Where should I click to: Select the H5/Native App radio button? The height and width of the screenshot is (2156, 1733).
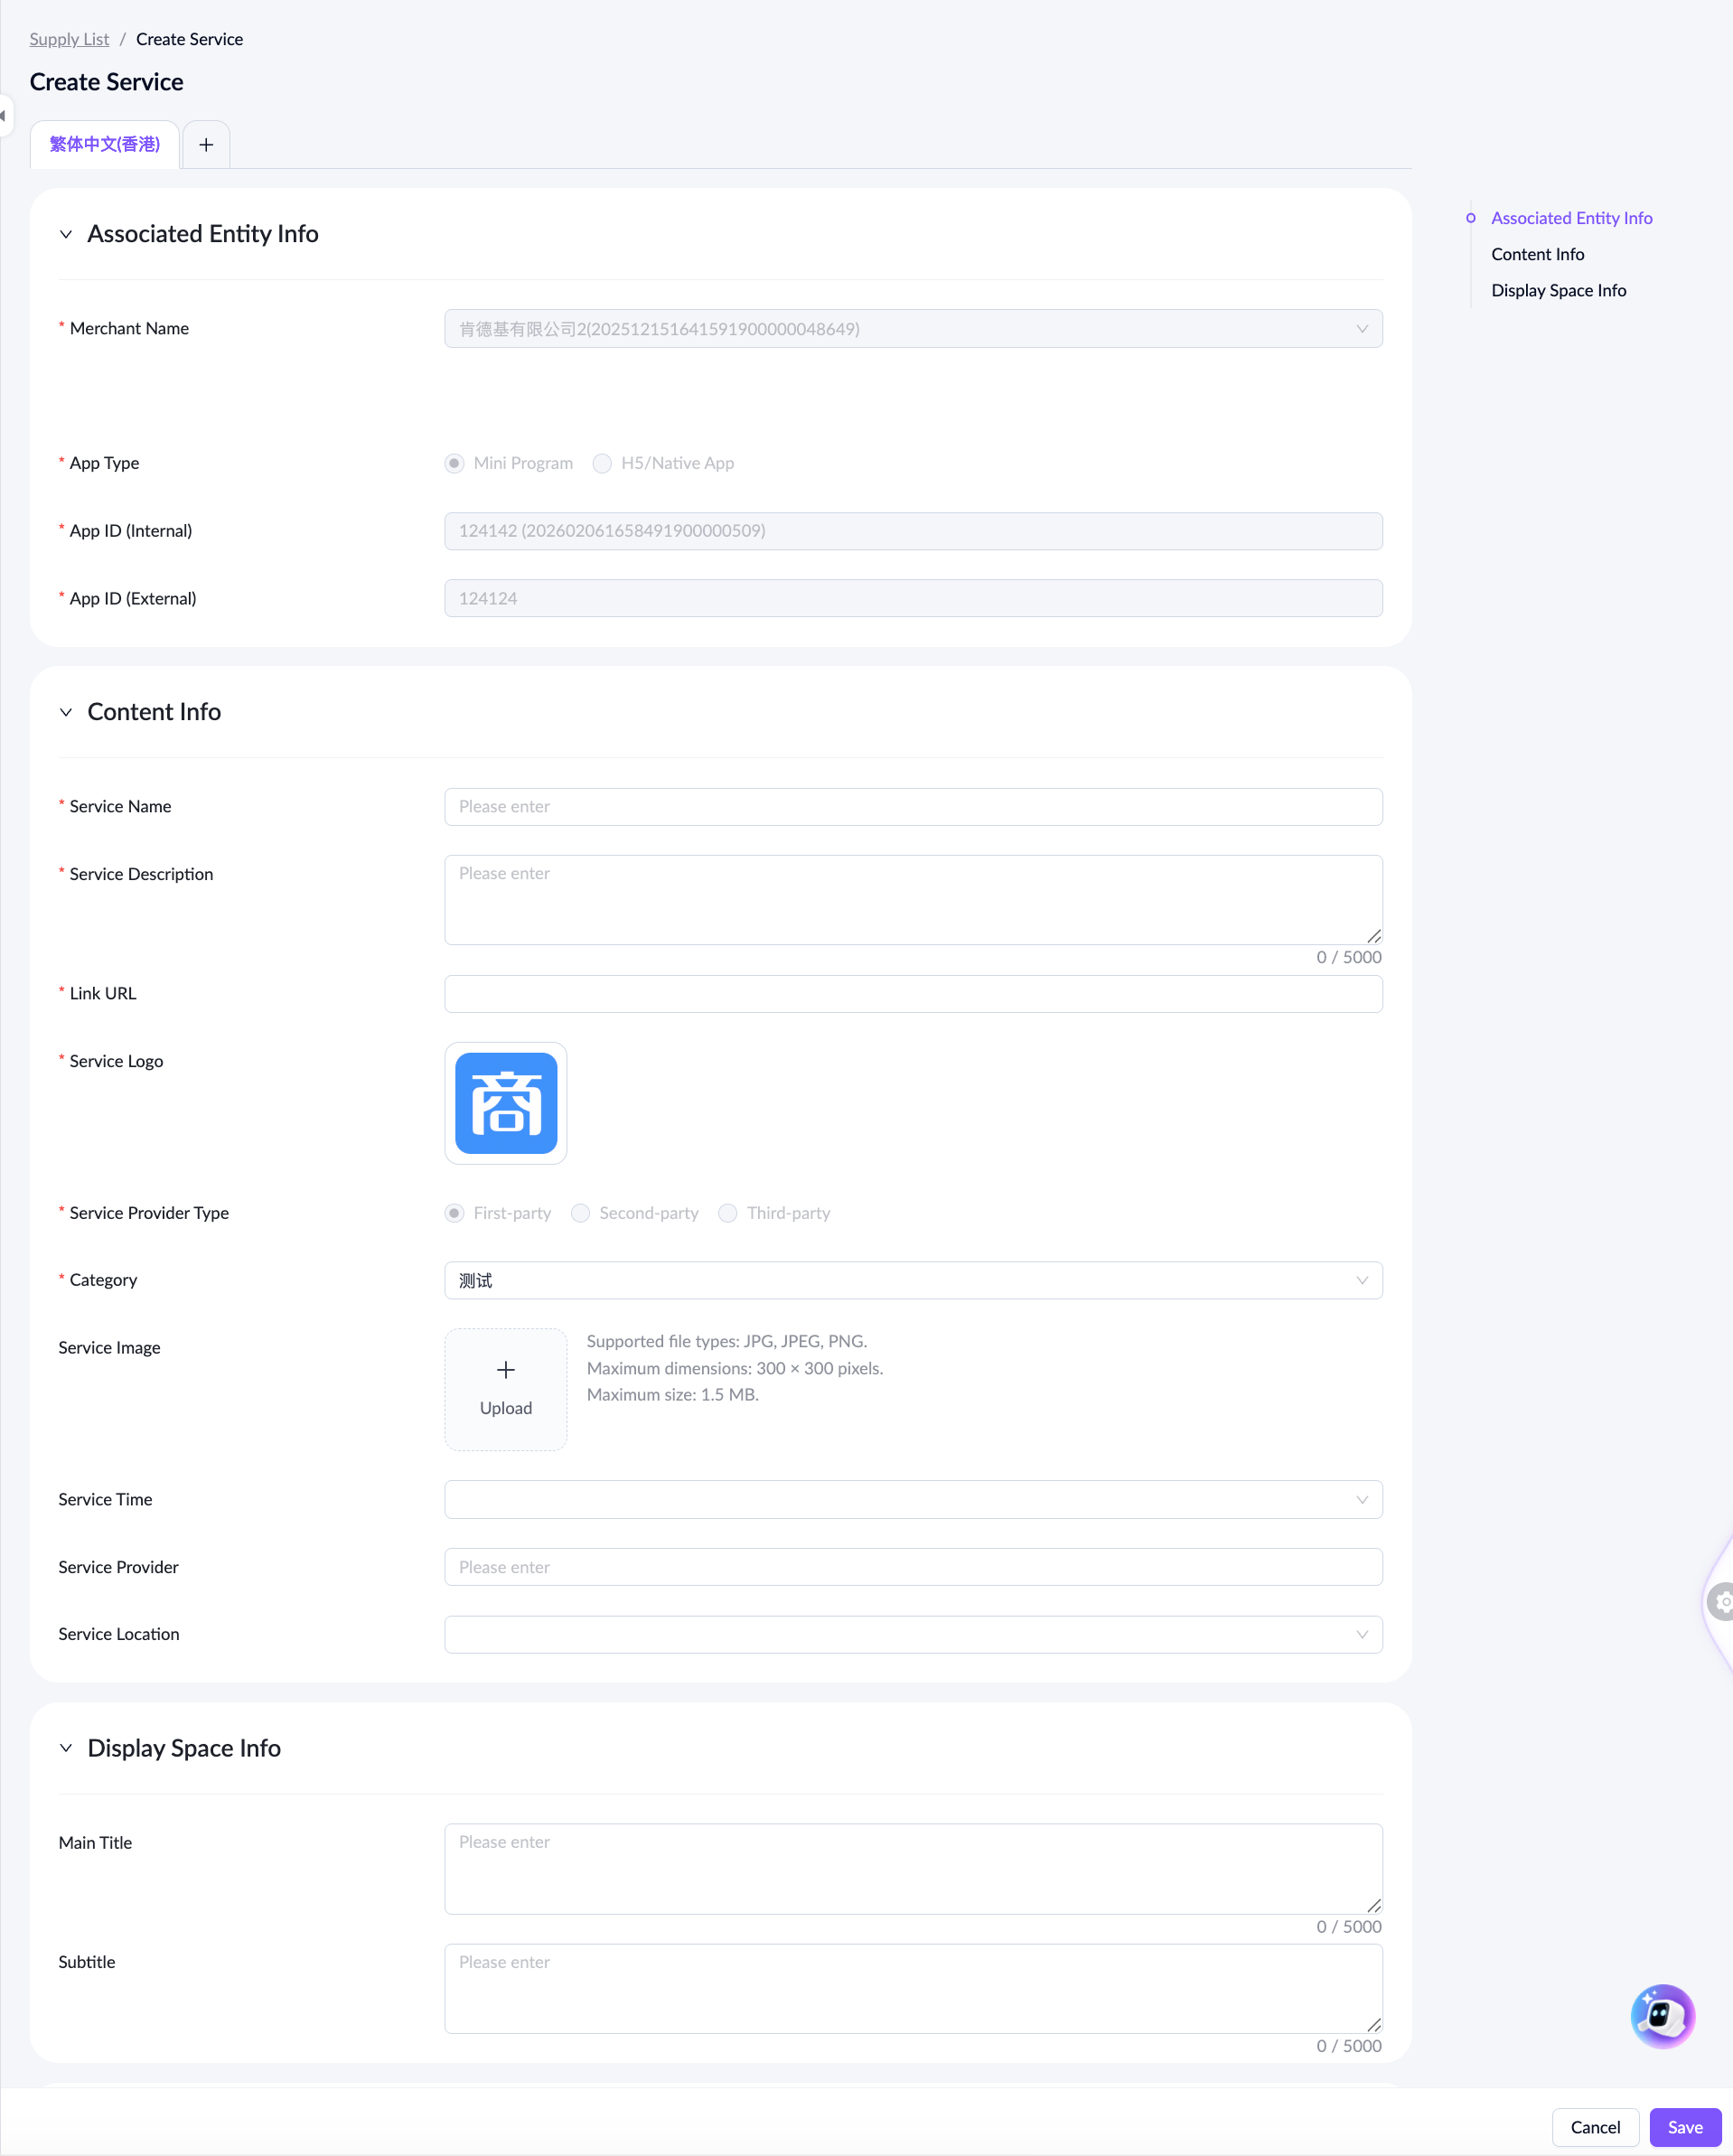pyautogui.click(x=602, y=463)
